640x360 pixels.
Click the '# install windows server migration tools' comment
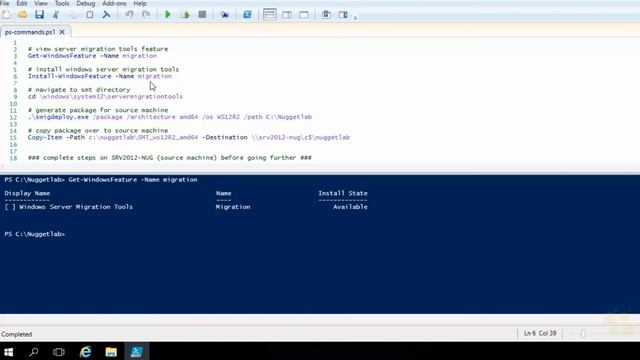coord(103,69)
